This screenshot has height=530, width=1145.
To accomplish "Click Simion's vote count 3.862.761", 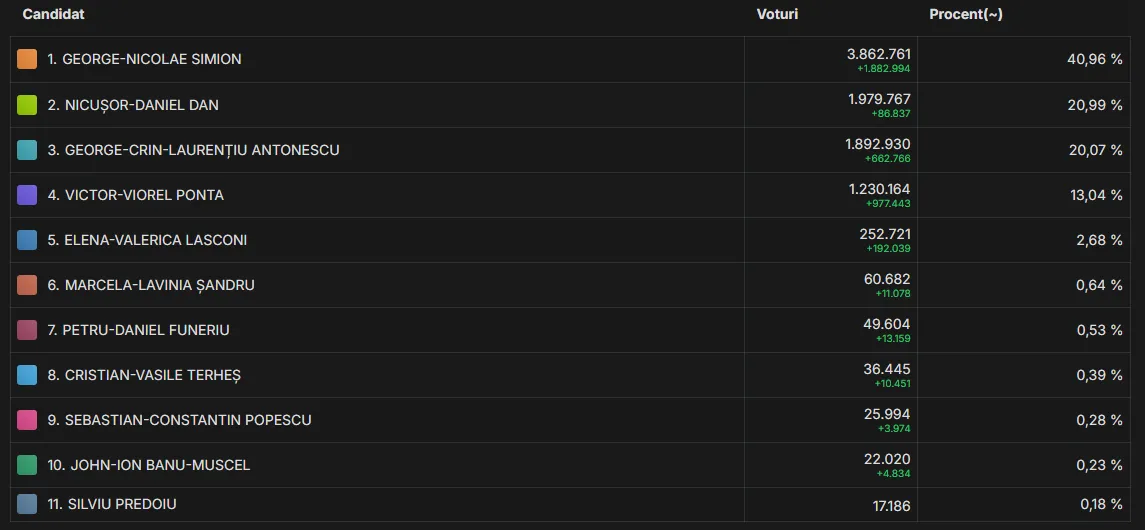I will click(878, 54).
